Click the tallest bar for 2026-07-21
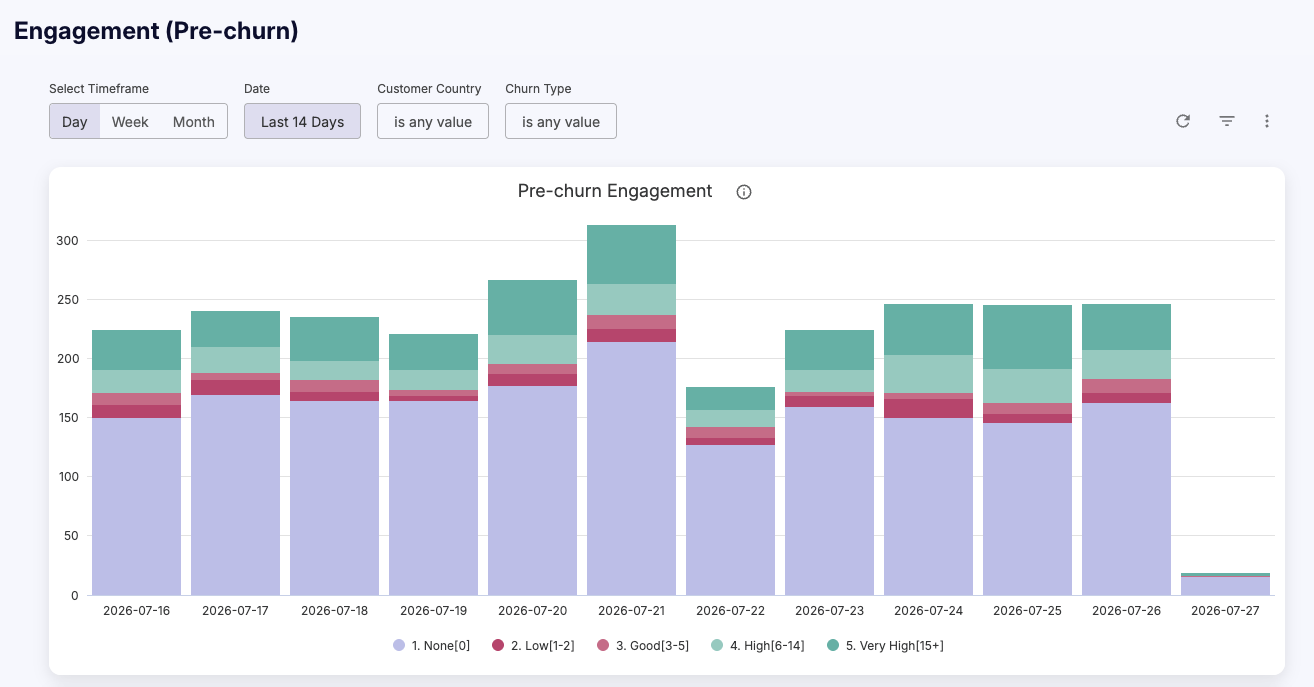This screenshot has height=687, width=1314. click(x=631, y=410)
